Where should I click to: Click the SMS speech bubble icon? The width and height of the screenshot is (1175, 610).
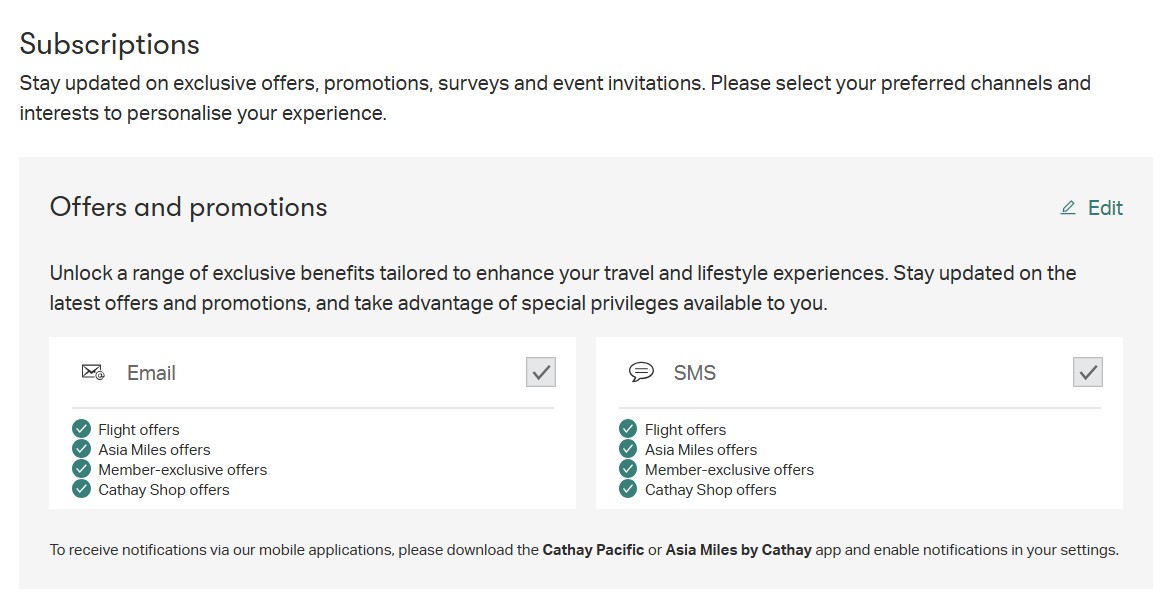coord(641,373)
